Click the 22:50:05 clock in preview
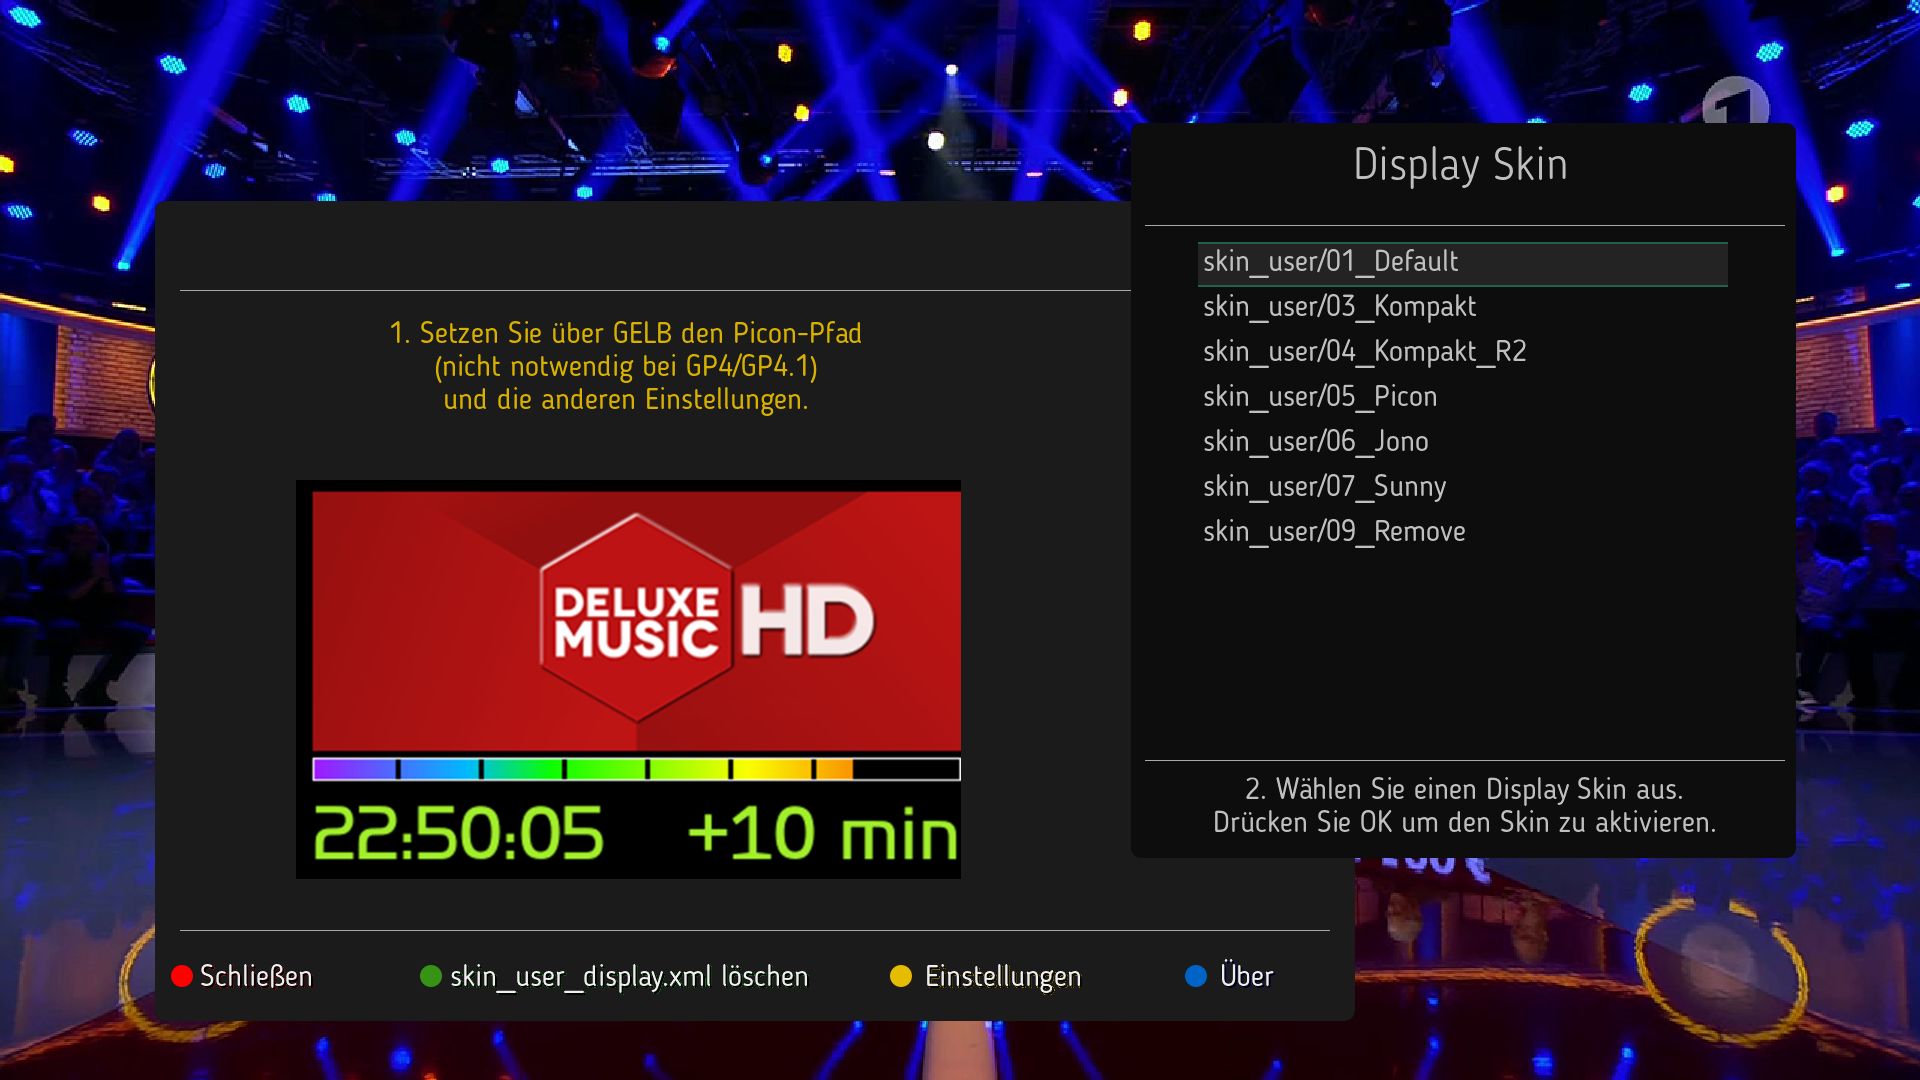The width and height of the screenshot is (1920, 1080). pyautogui.click(x=459, y=834)
